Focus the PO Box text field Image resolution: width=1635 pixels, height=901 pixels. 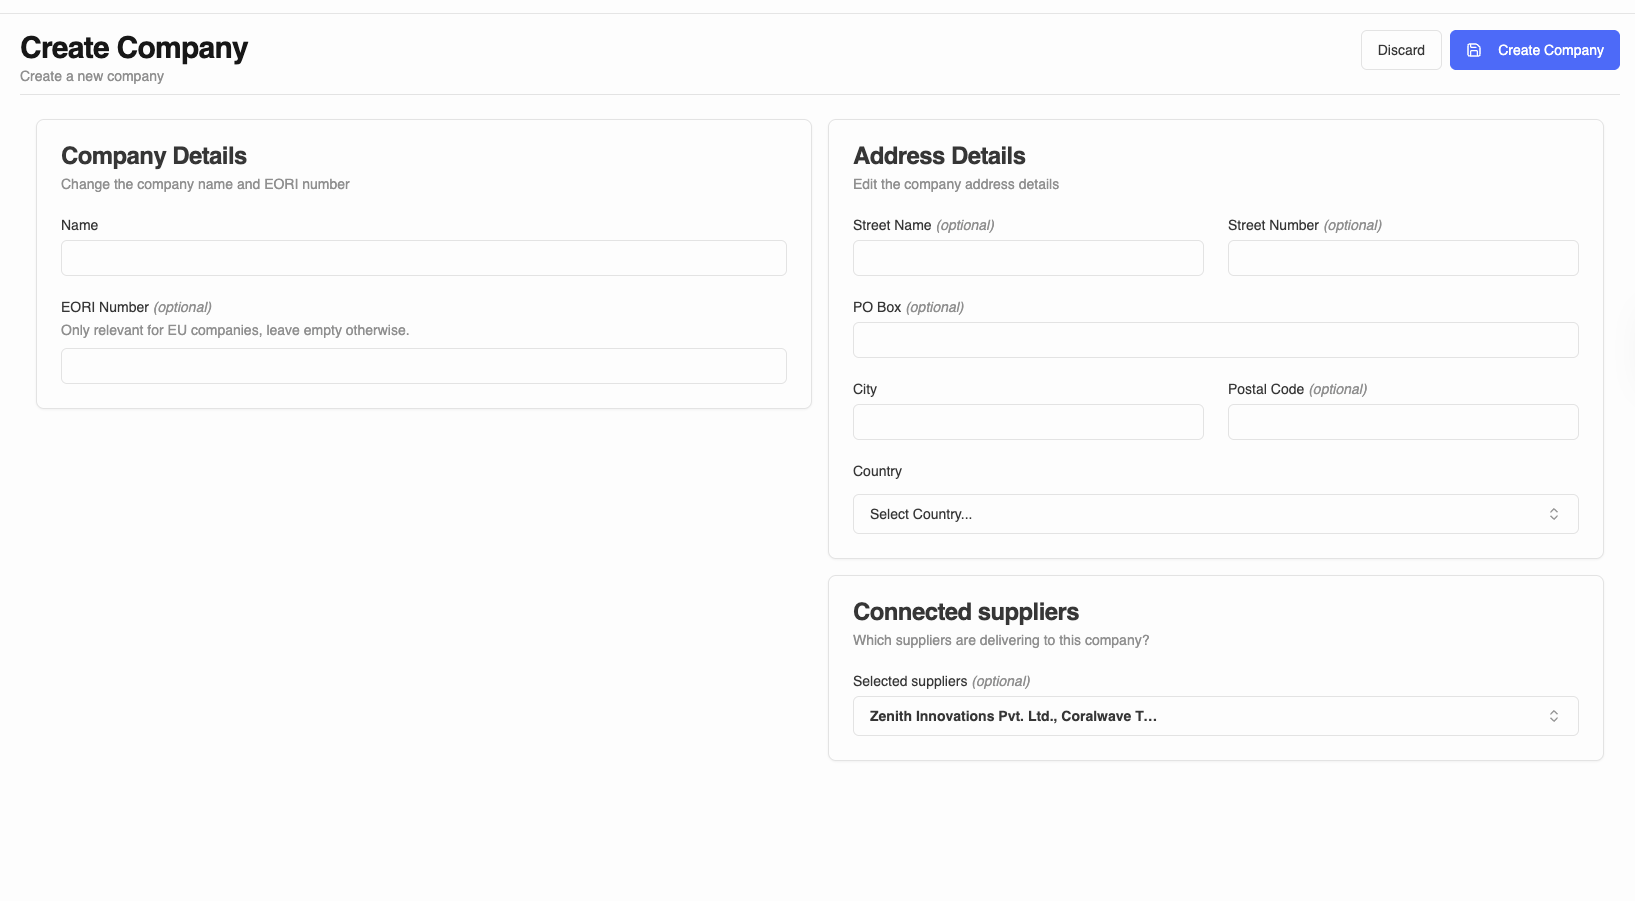tap(1214, 340)
